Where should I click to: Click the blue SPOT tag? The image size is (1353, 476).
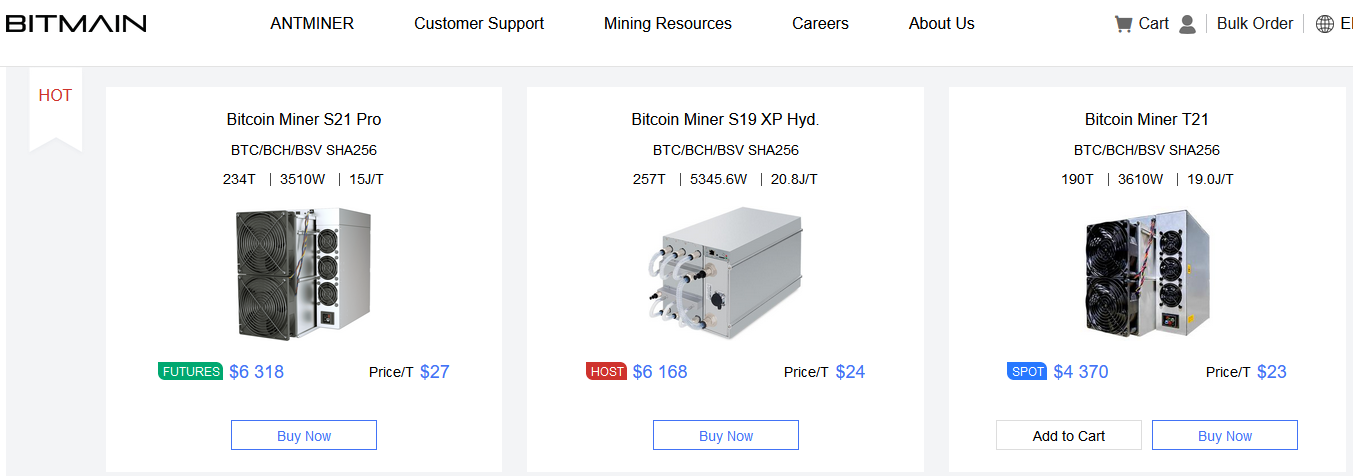(x=1028, y=372)
